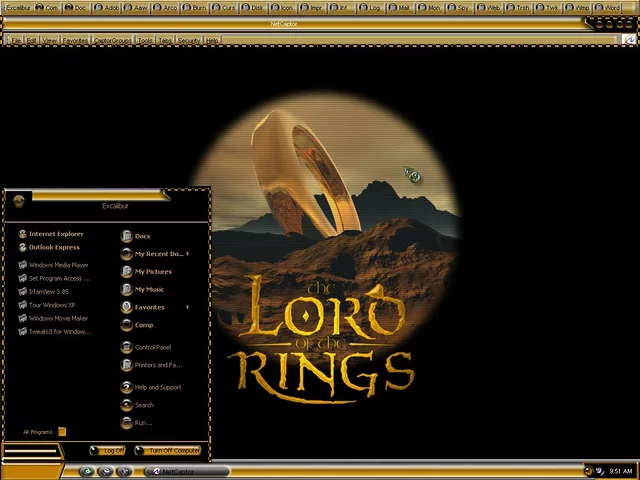Open the Impr toolbar shortcut

click(x=313, y=7)
